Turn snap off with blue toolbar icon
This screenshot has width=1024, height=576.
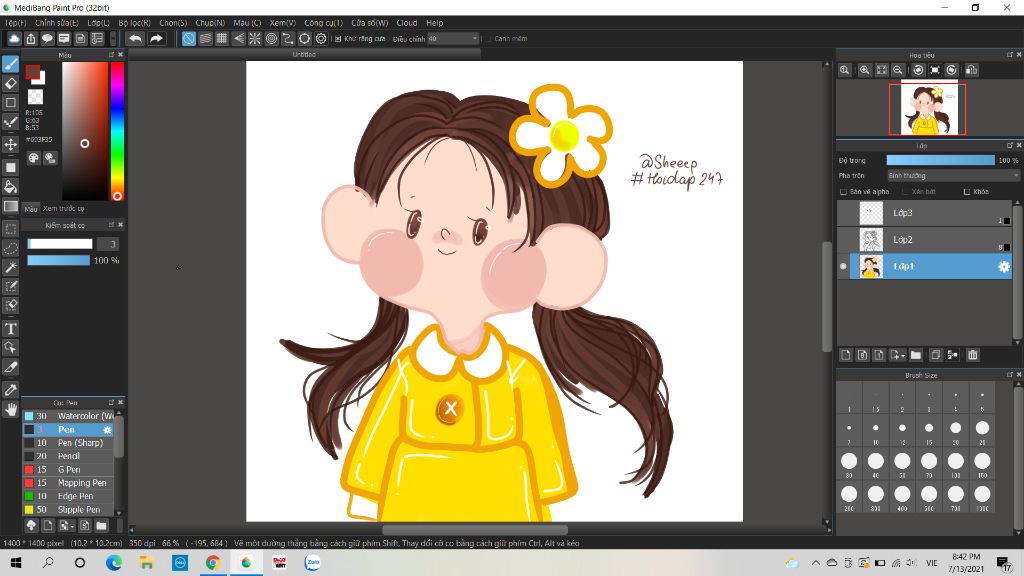pyautogui.click(x=189, y=39)
